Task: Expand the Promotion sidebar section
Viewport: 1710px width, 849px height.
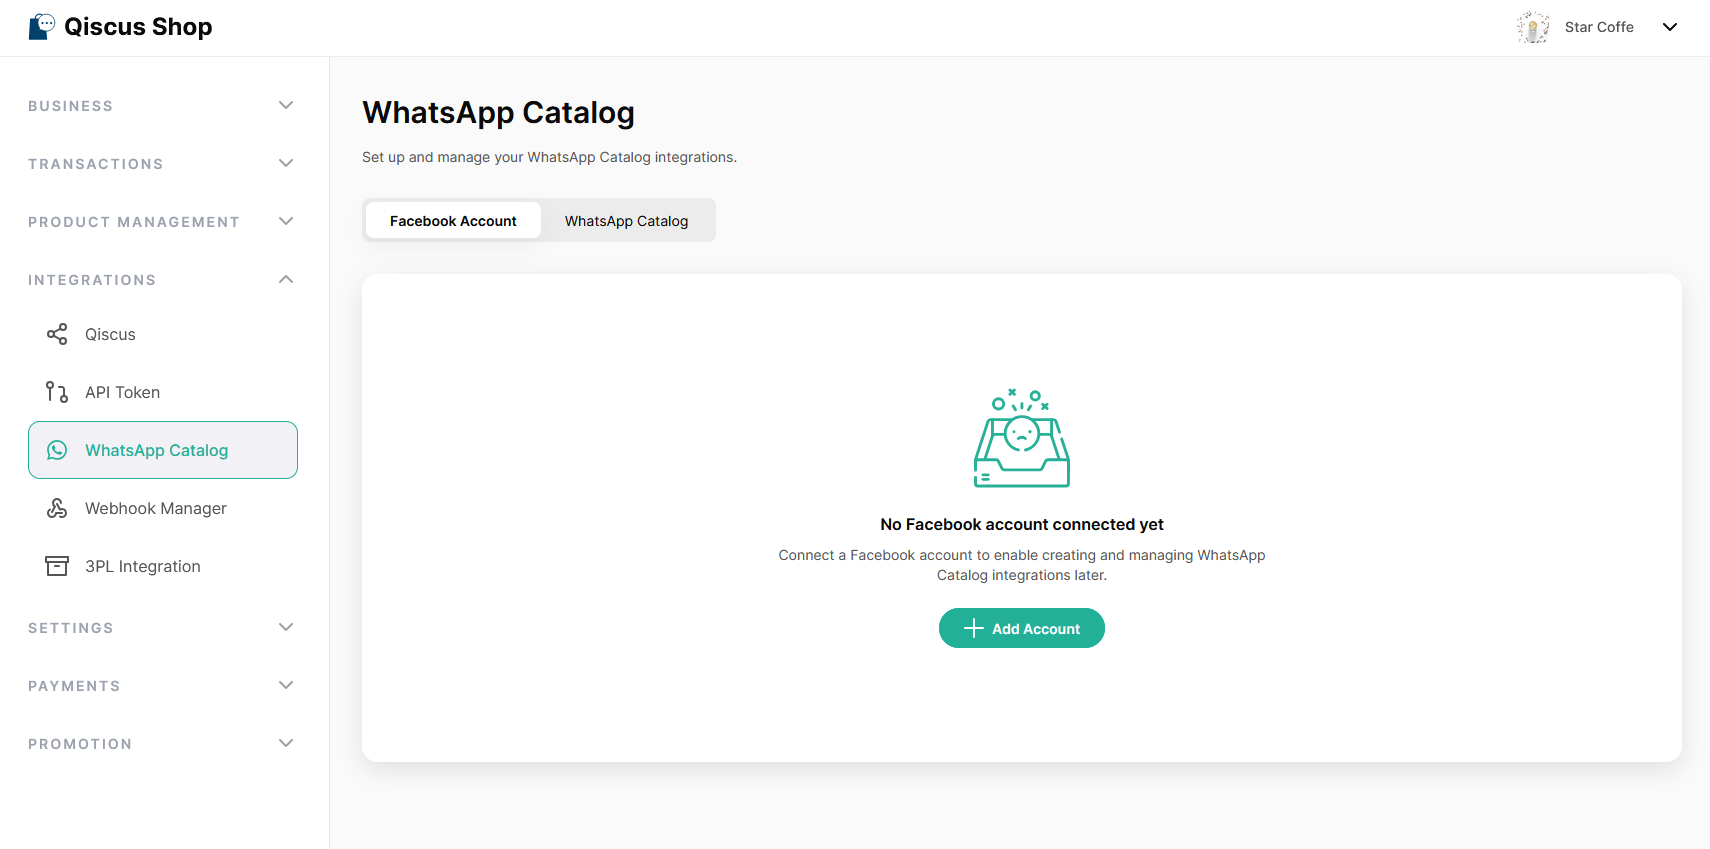Action: point(286,743)
